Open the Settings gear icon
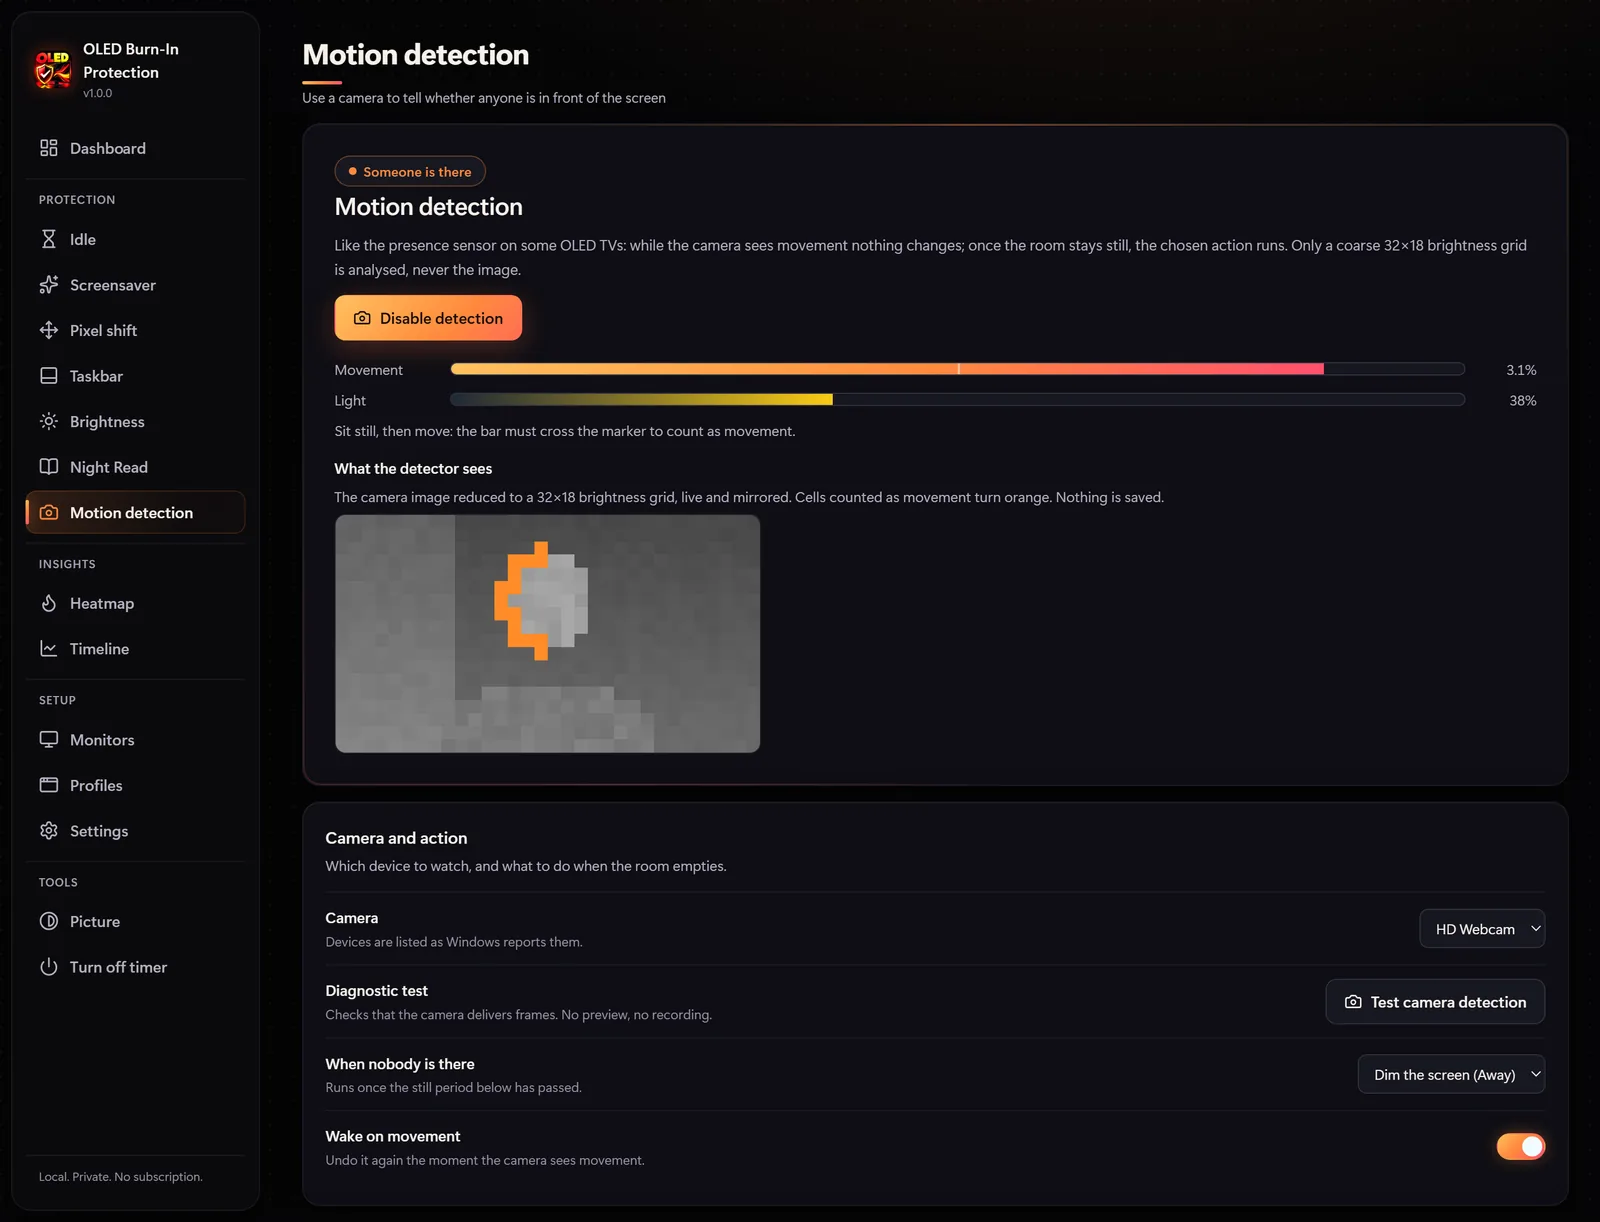This screenshot has height=1222, width=1600. pos(48,831)
